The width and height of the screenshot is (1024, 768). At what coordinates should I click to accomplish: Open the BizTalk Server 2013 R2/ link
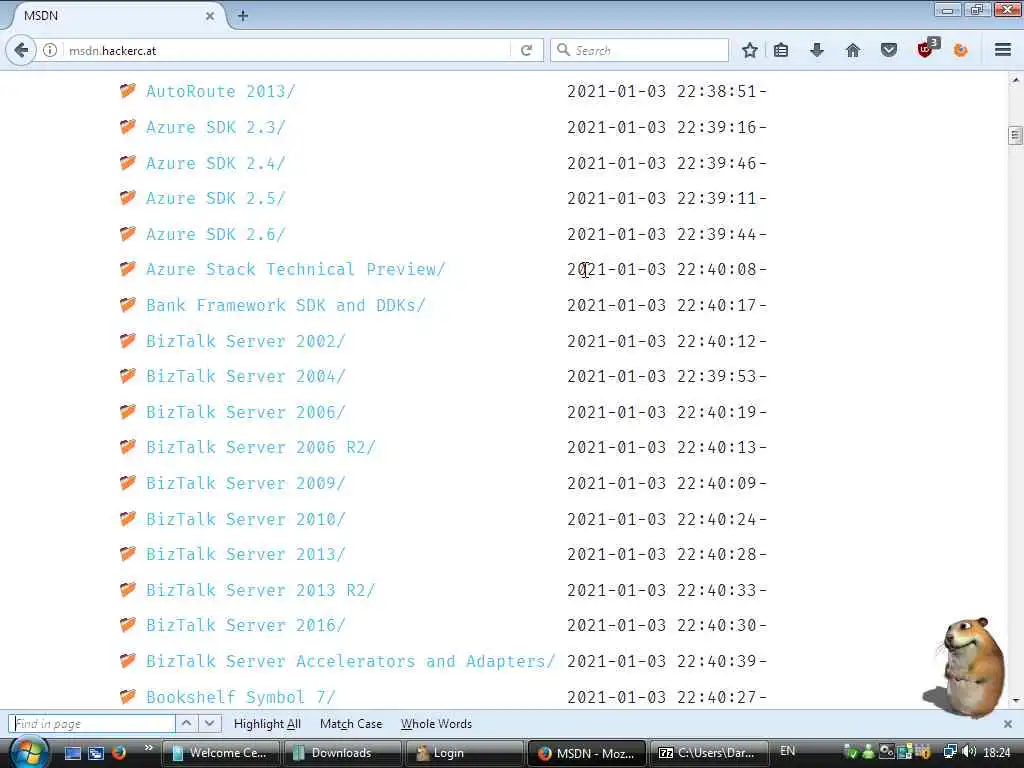tap(261, 590)
